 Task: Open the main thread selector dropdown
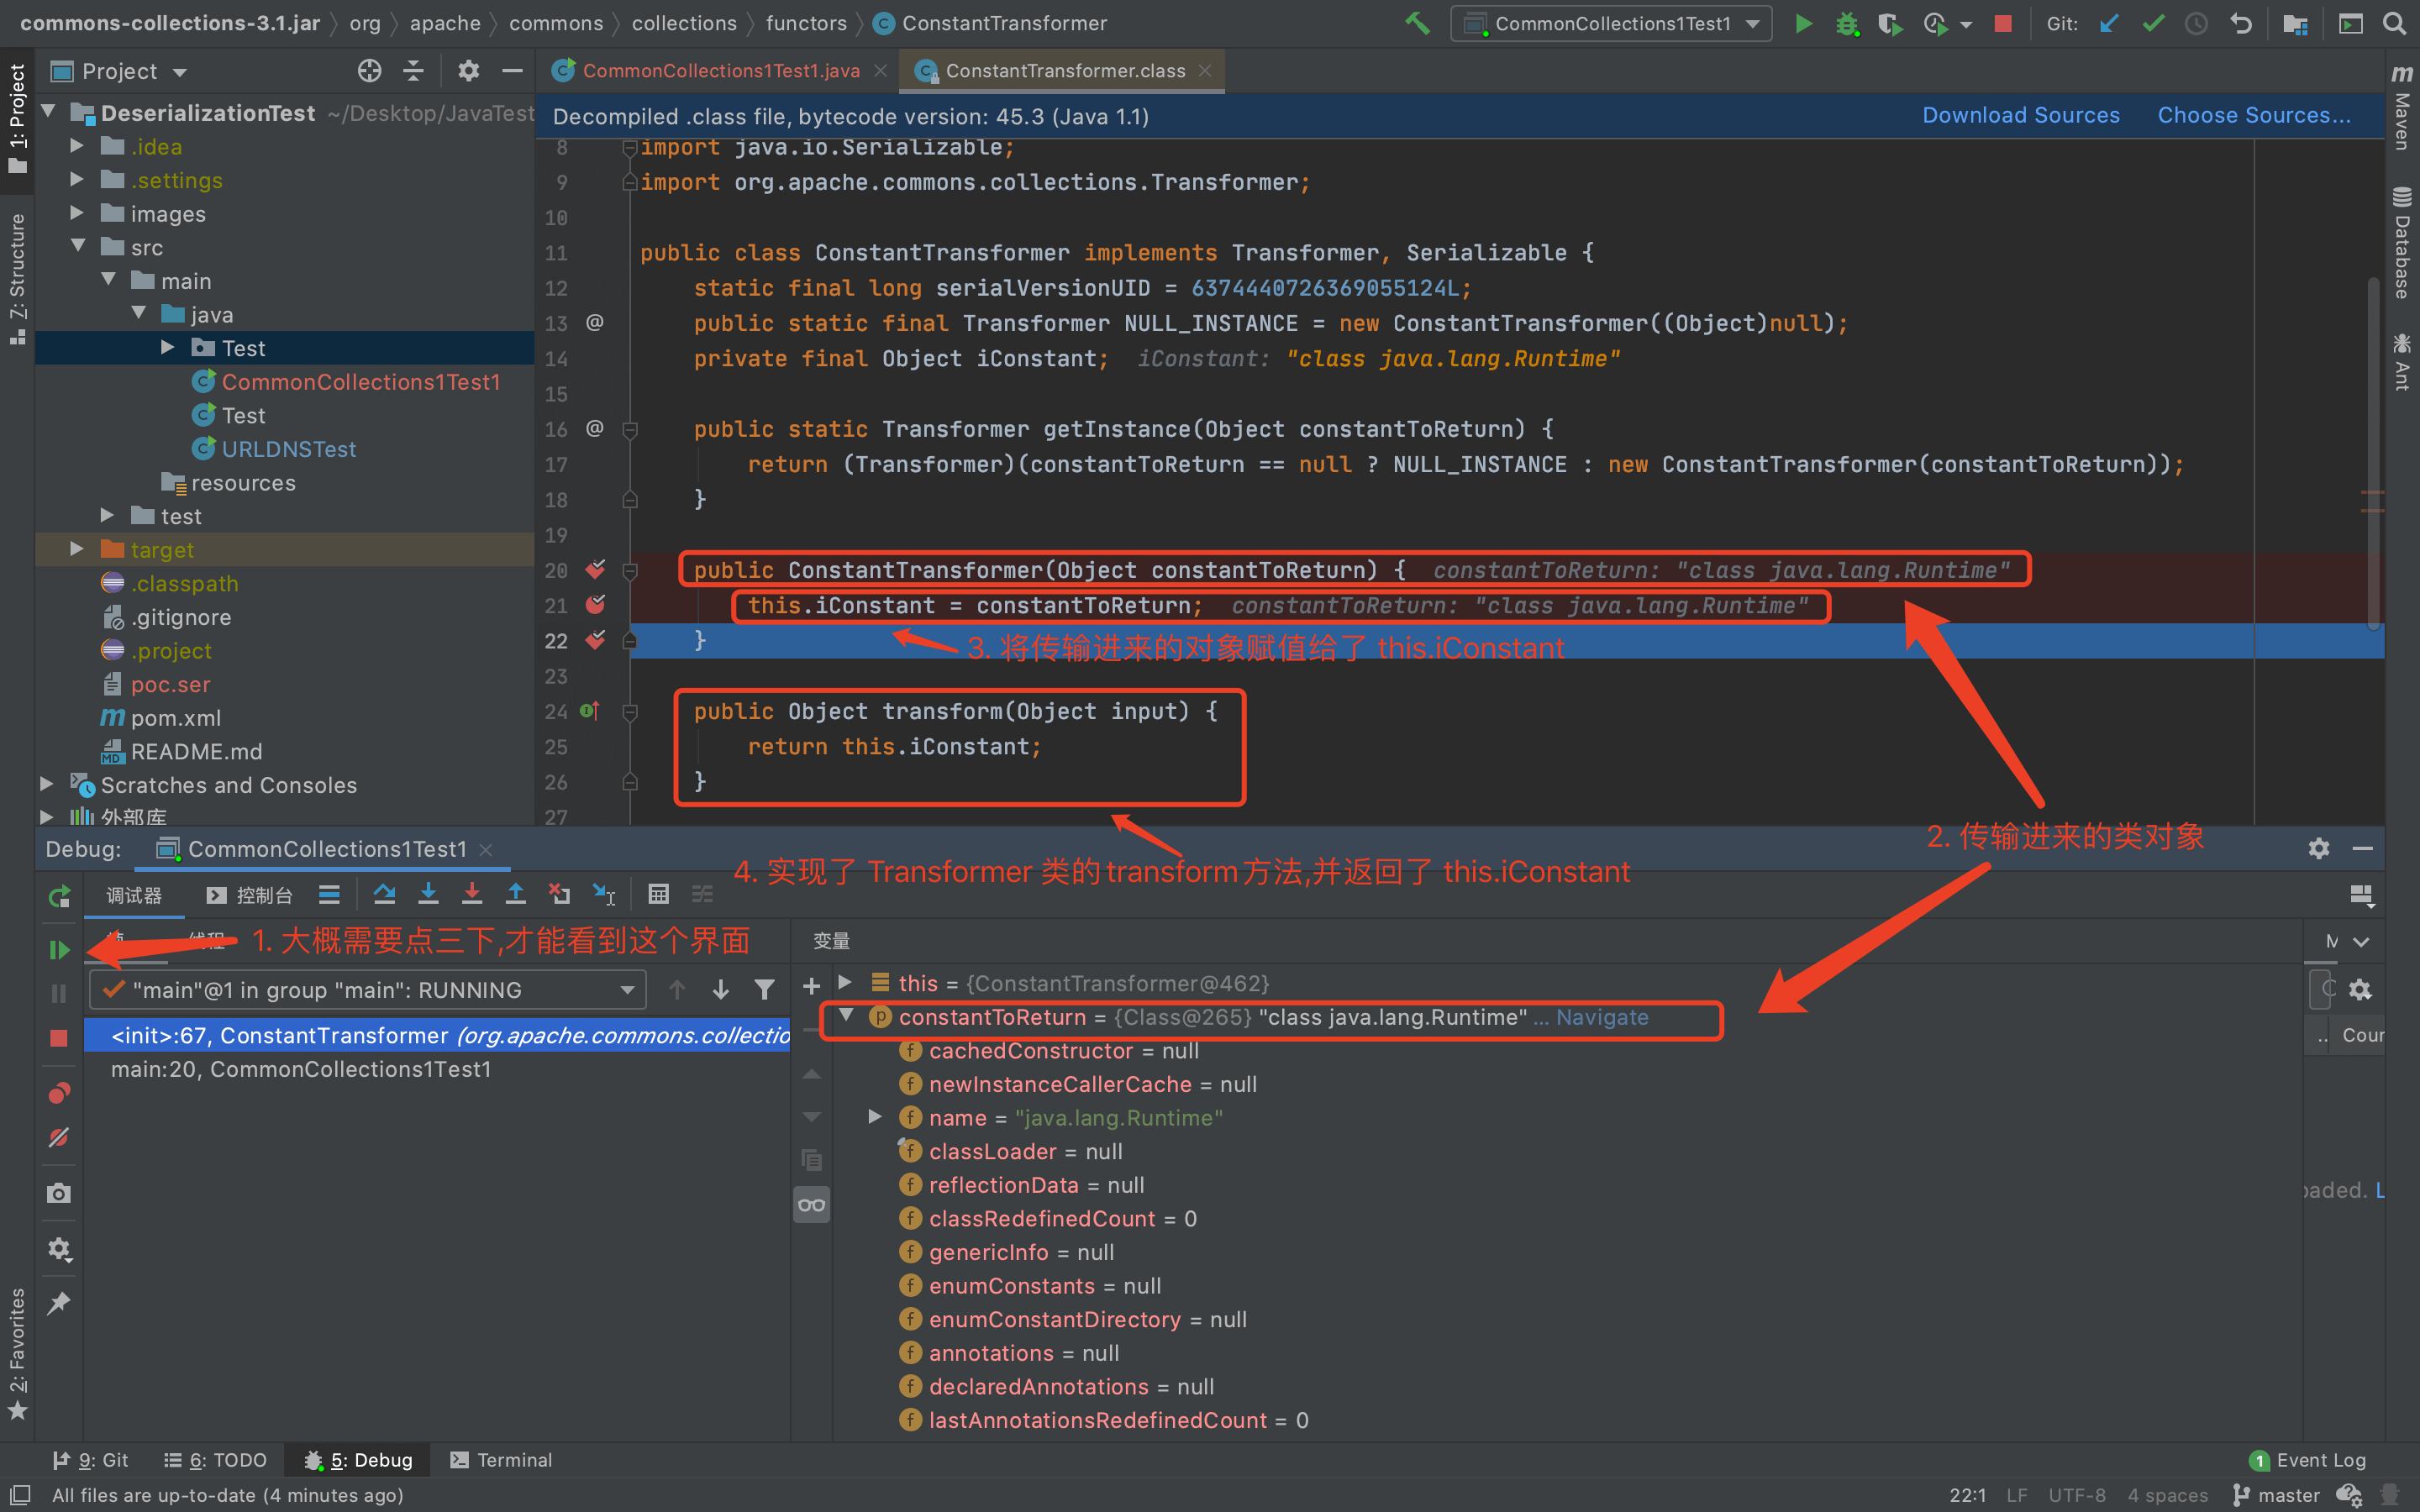point(367,990)
